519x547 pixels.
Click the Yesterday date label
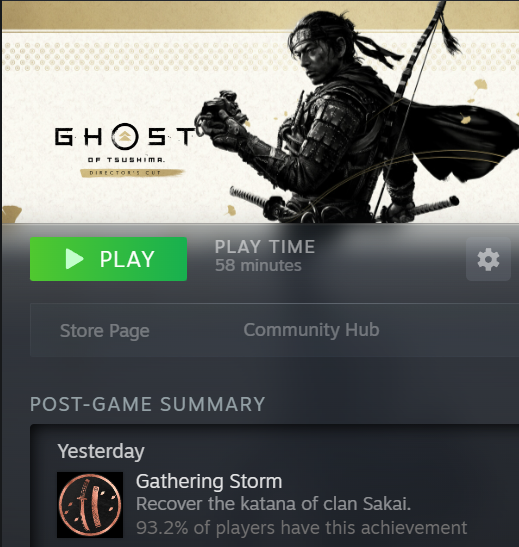point(101,451)
